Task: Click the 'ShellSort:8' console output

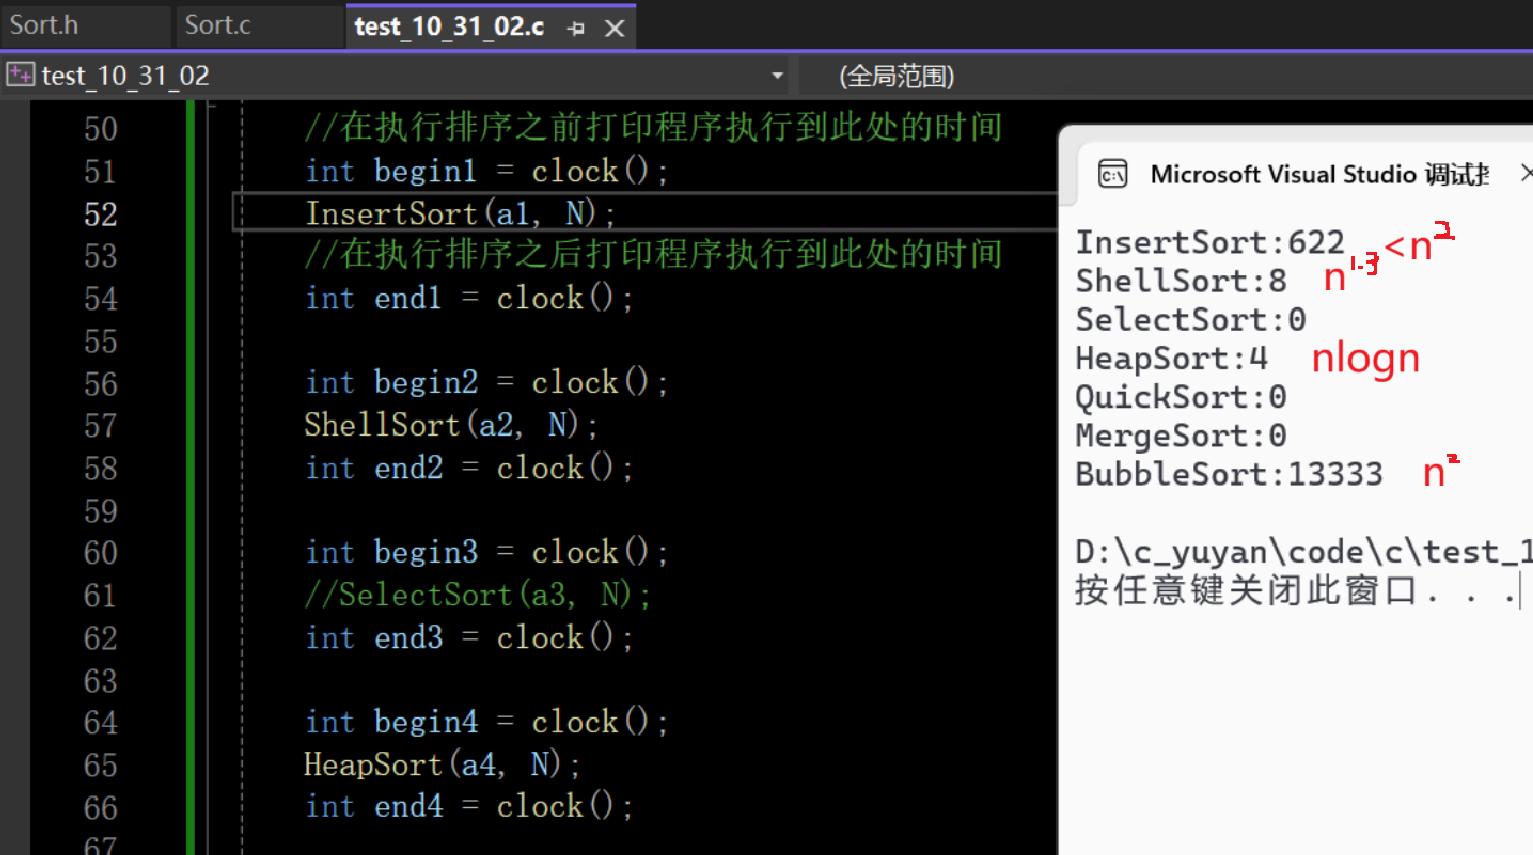Action: [x=1181, y=281]
